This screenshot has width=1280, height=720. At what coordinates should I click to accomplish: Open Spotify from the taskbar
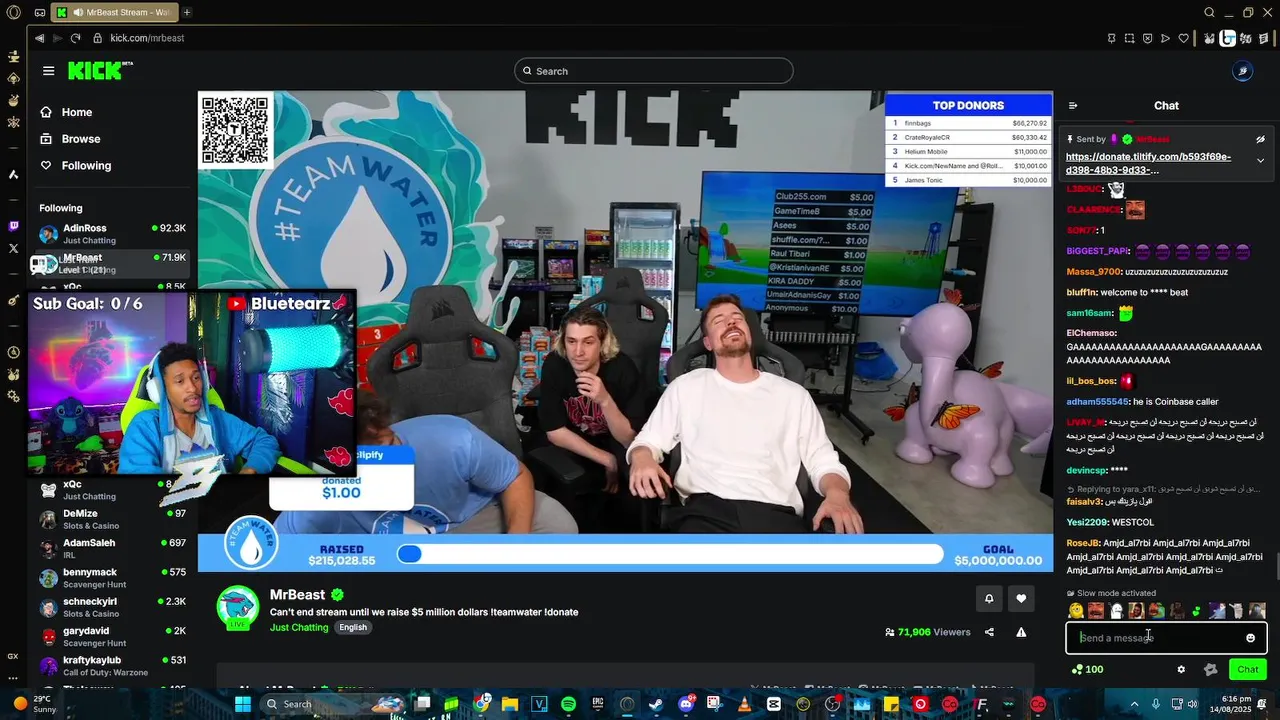coord(568,704)
